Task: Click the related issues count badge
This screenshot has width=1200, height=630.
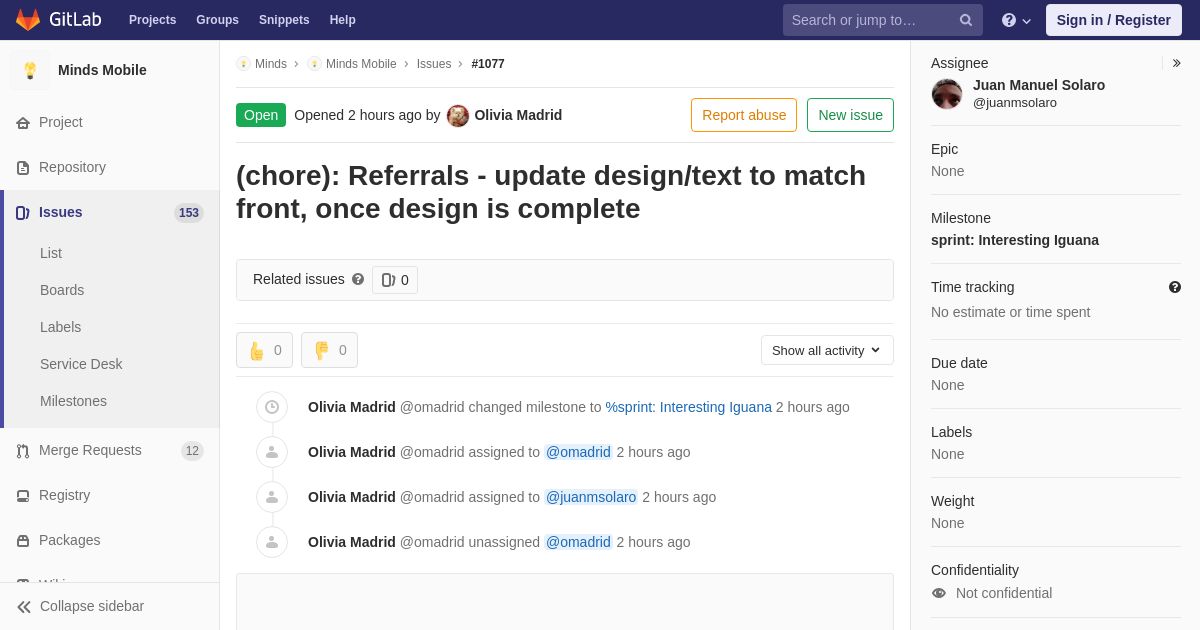Action: tap(395, 280)
